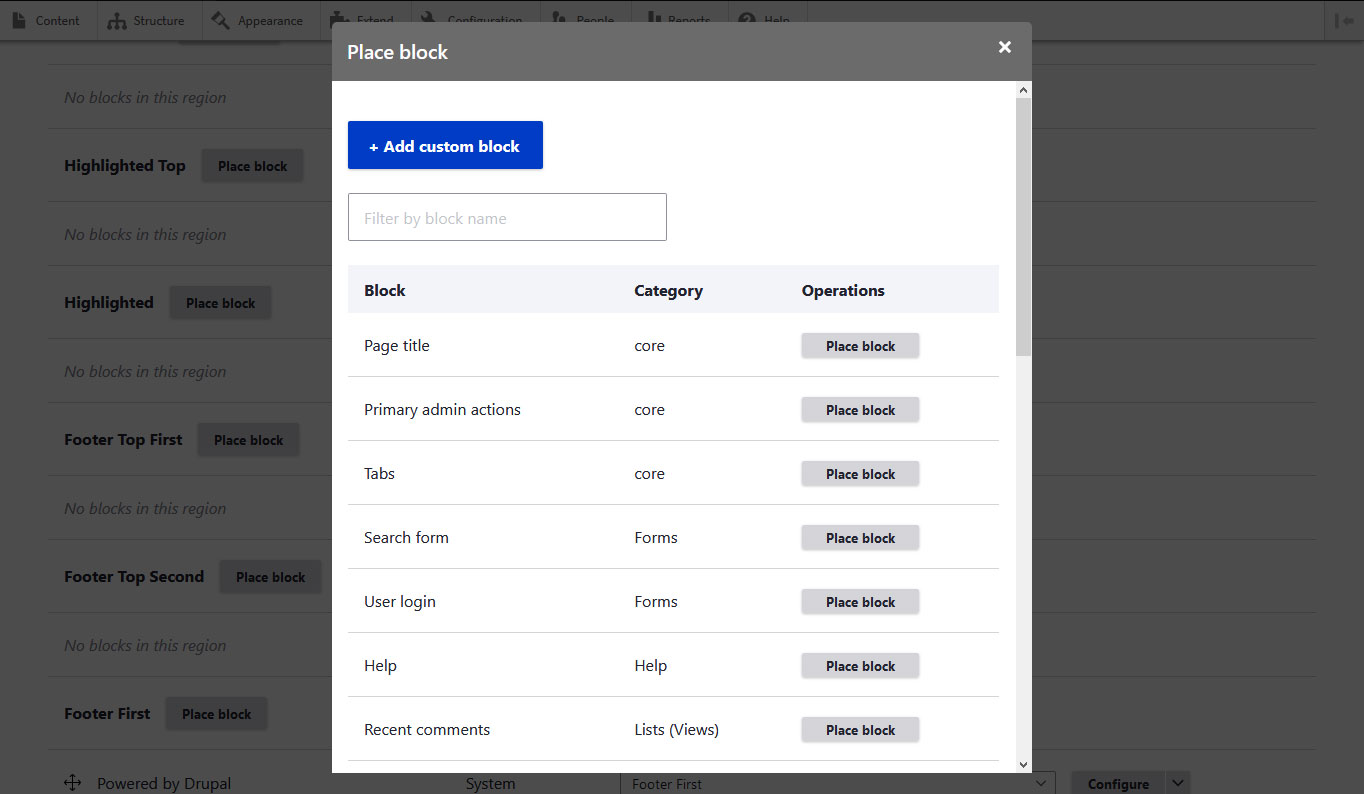1364x794 pixels.
Task: Click the Structure hierarchy icon in toolbar
Action: [117, 21]
